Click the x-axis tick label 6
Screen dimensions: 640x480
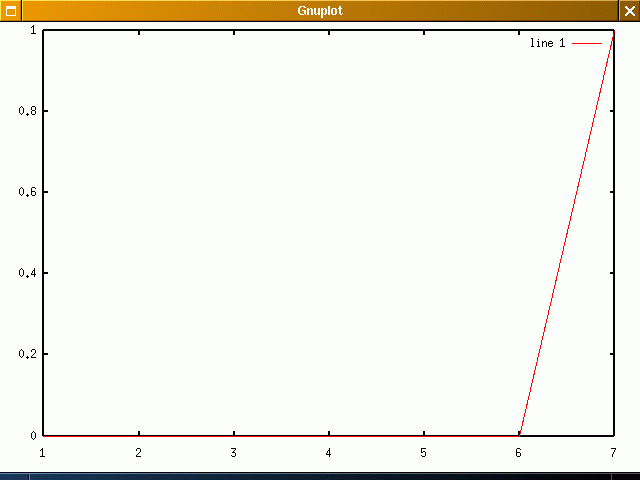pyautogui.click(x=518, y=453)
